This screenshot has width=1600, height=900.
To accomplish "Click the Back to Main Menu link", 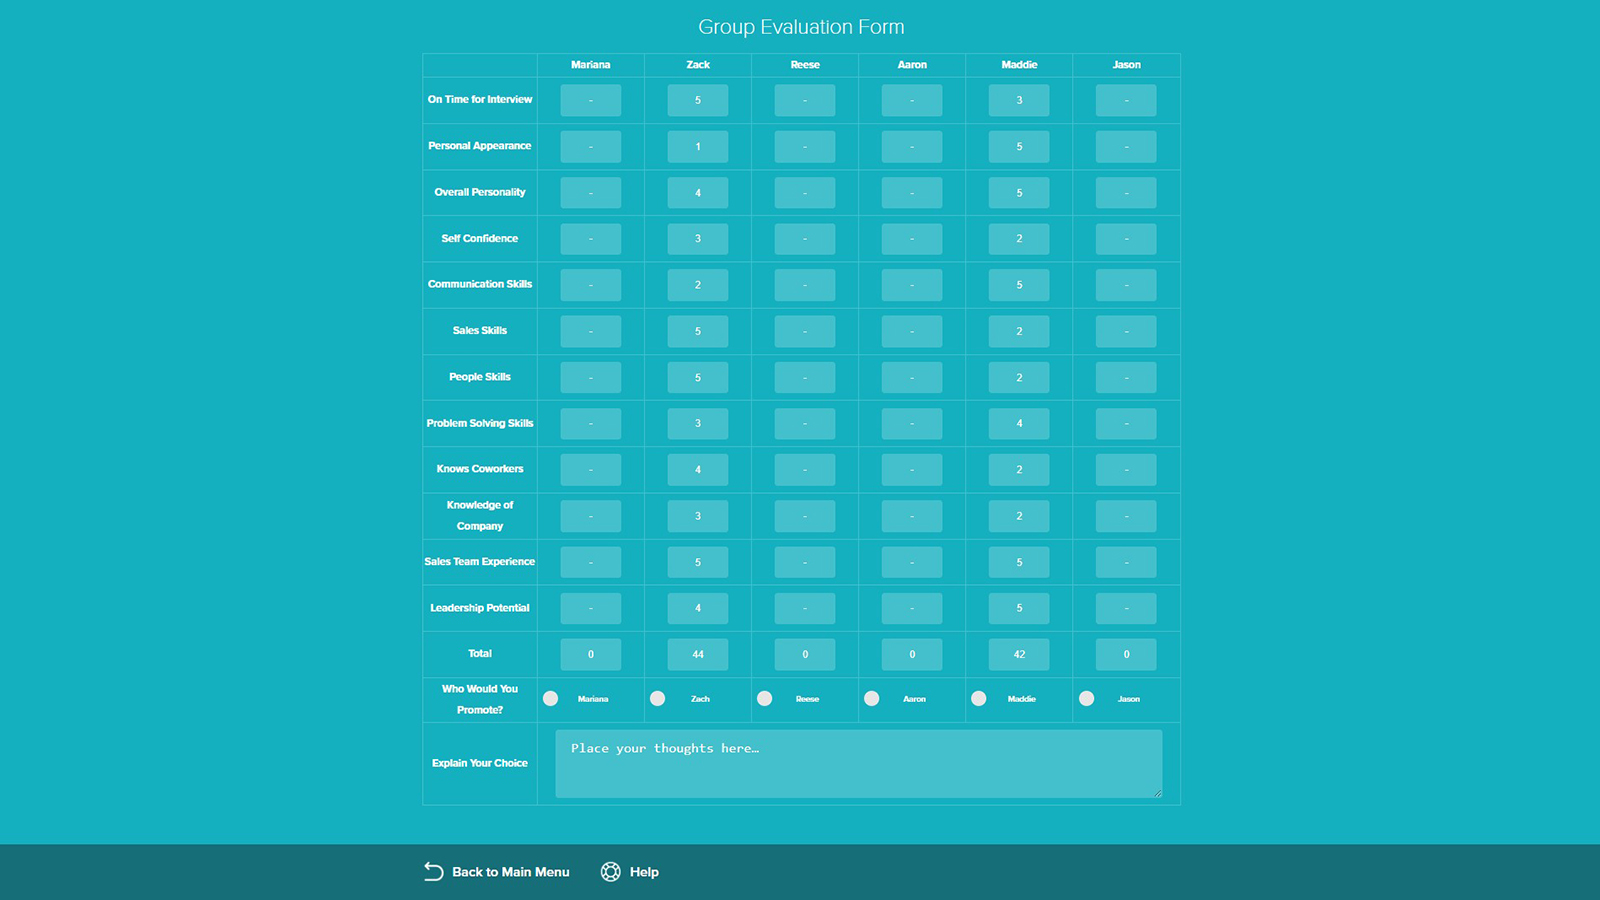I will 510,872.
